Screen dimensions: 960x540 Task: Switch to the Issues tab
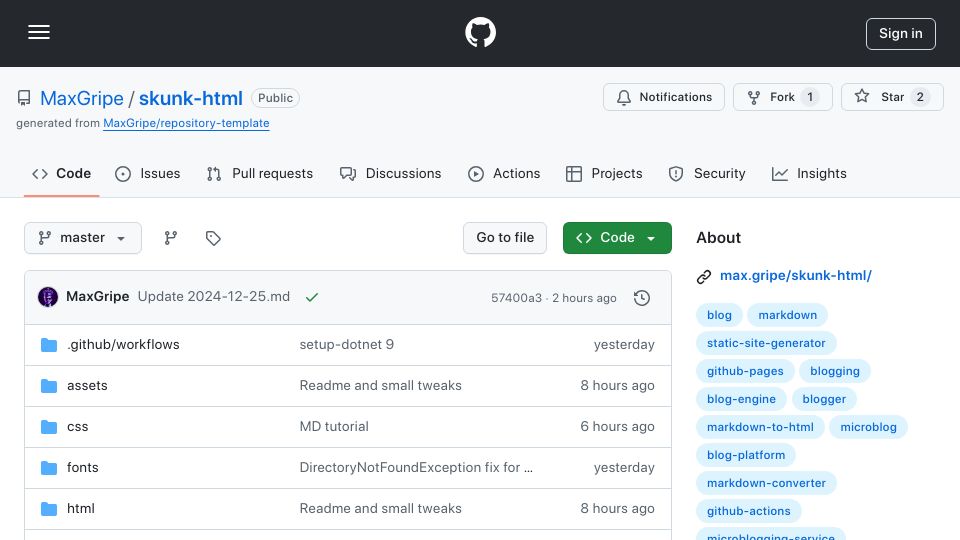148,174
